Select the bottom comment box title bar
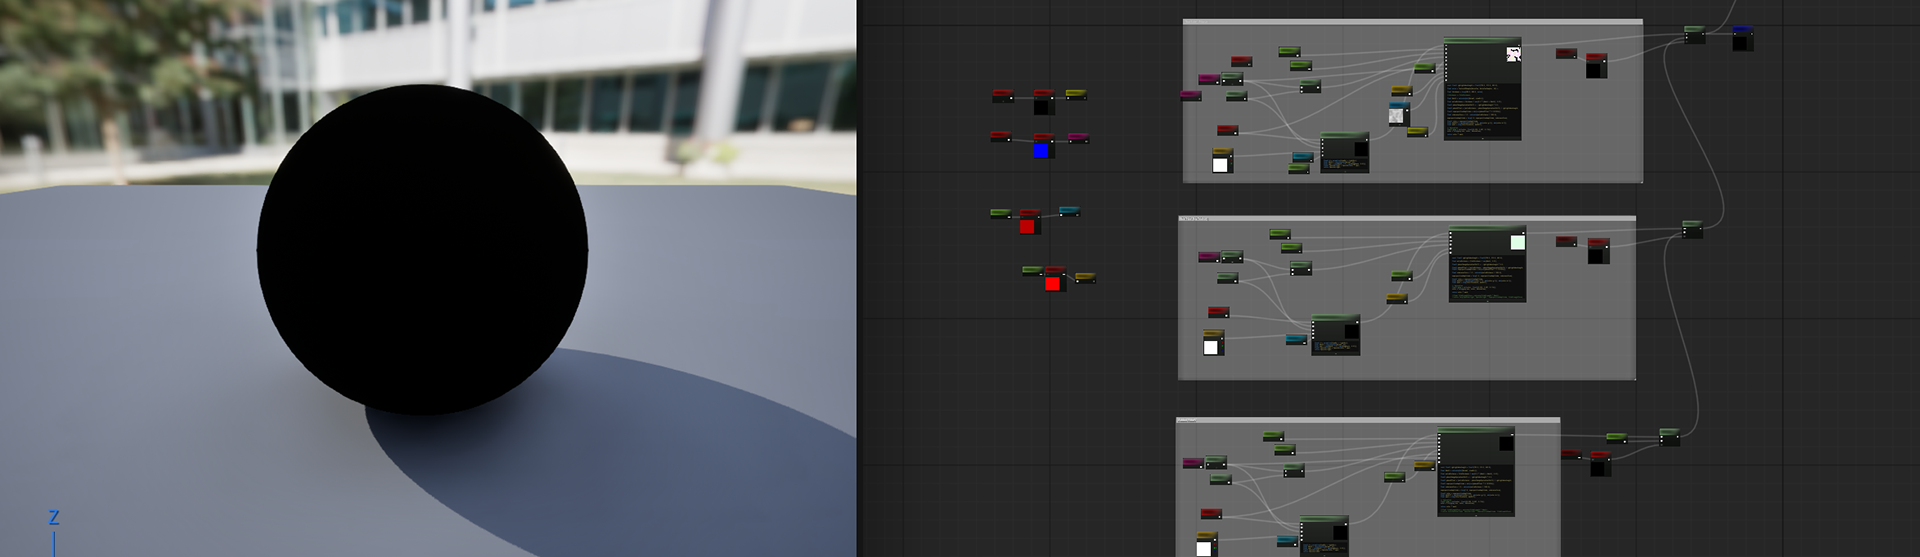 (1368, 420)
